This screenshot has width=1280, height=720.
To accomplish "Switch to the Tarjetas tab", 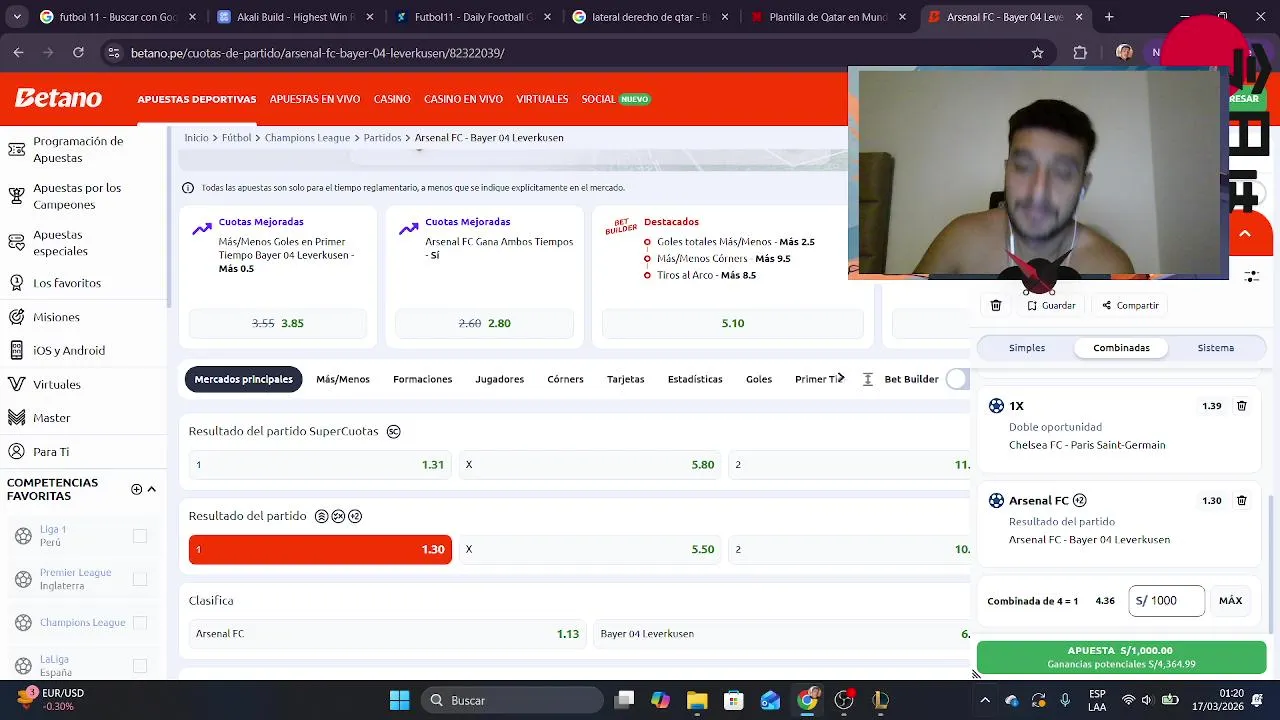I will [626, 379].
